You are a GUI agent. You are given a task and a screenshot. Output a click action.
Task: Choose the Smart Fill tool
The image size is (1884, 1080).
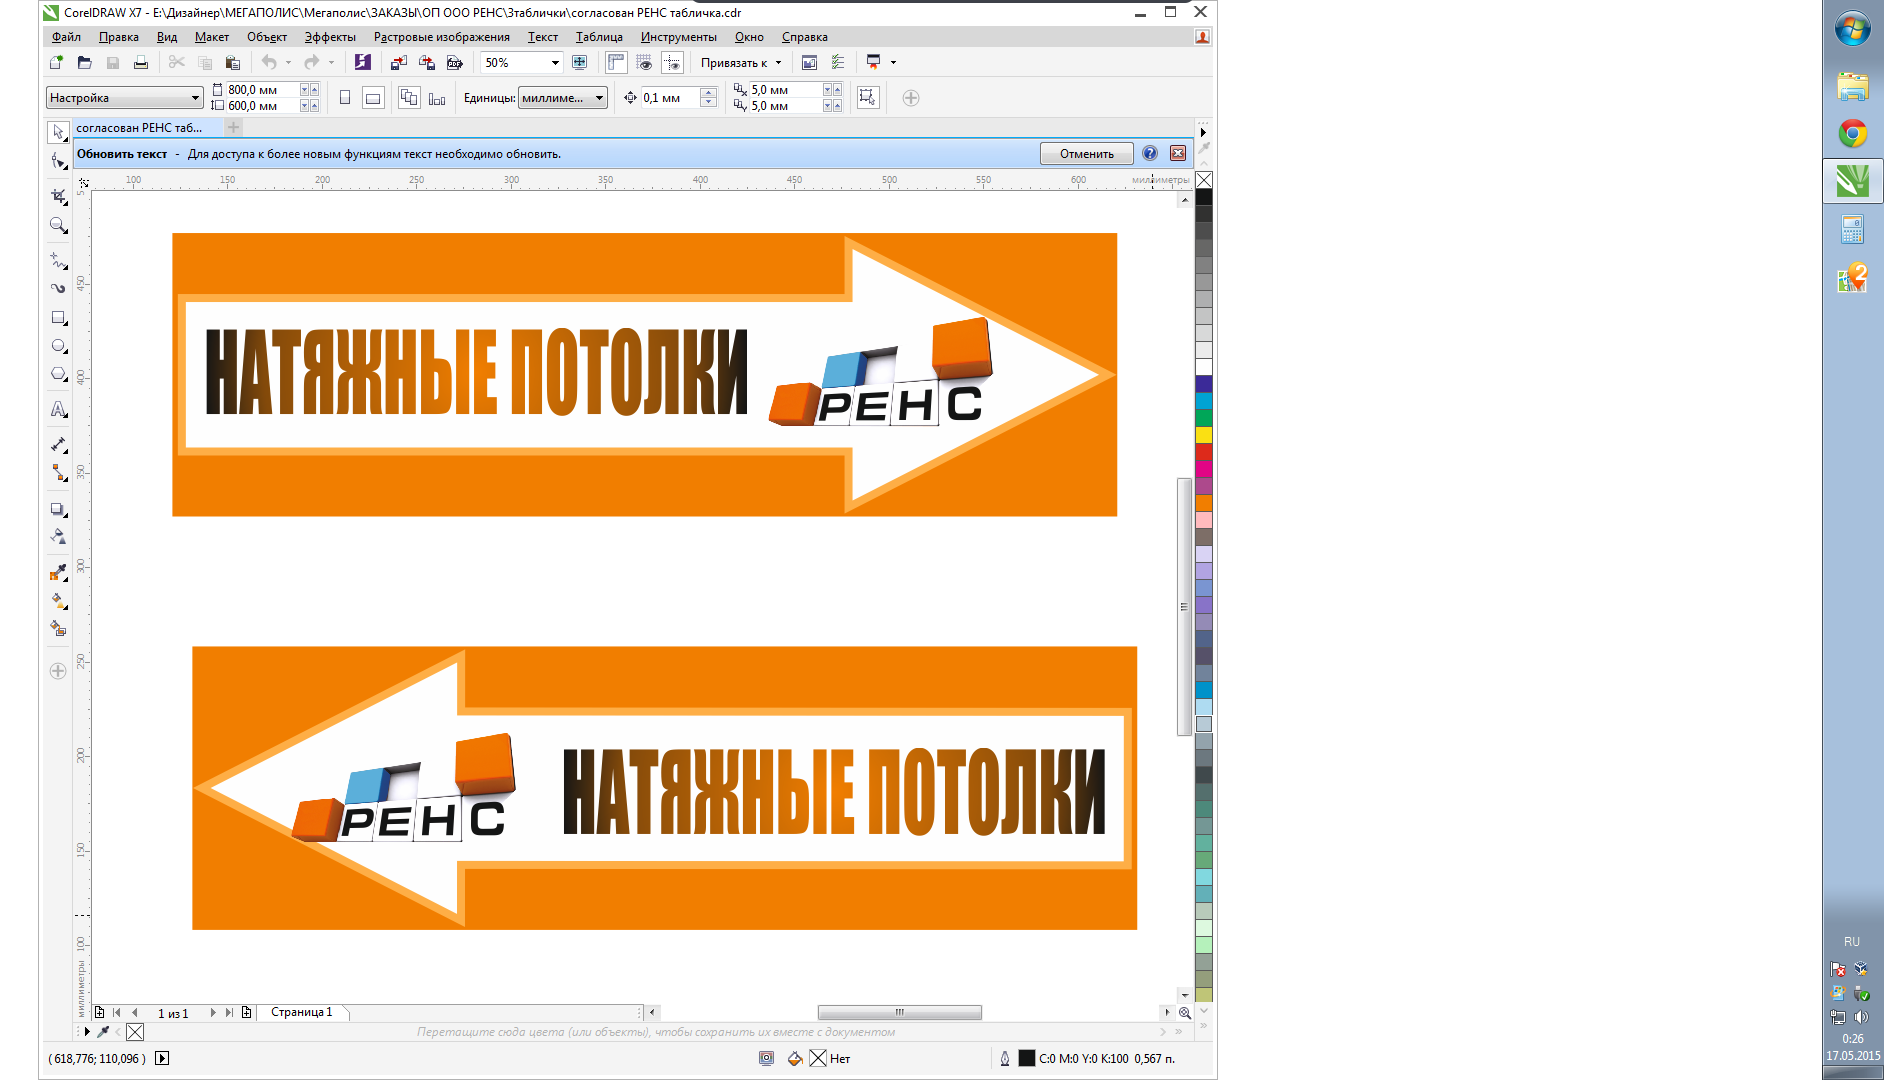[58, 628]
